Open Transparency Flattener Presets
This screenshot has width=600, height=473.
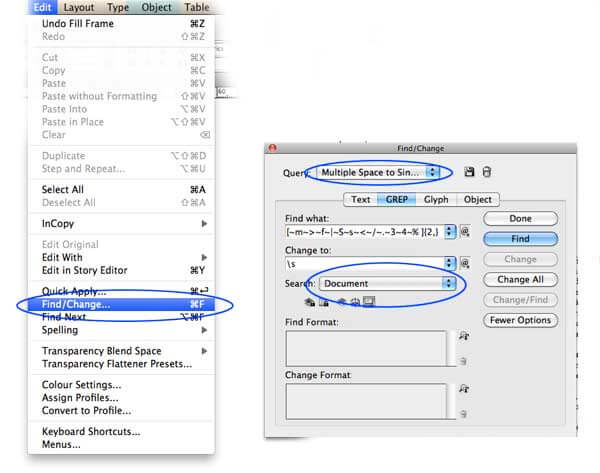(x=122, y=364)
